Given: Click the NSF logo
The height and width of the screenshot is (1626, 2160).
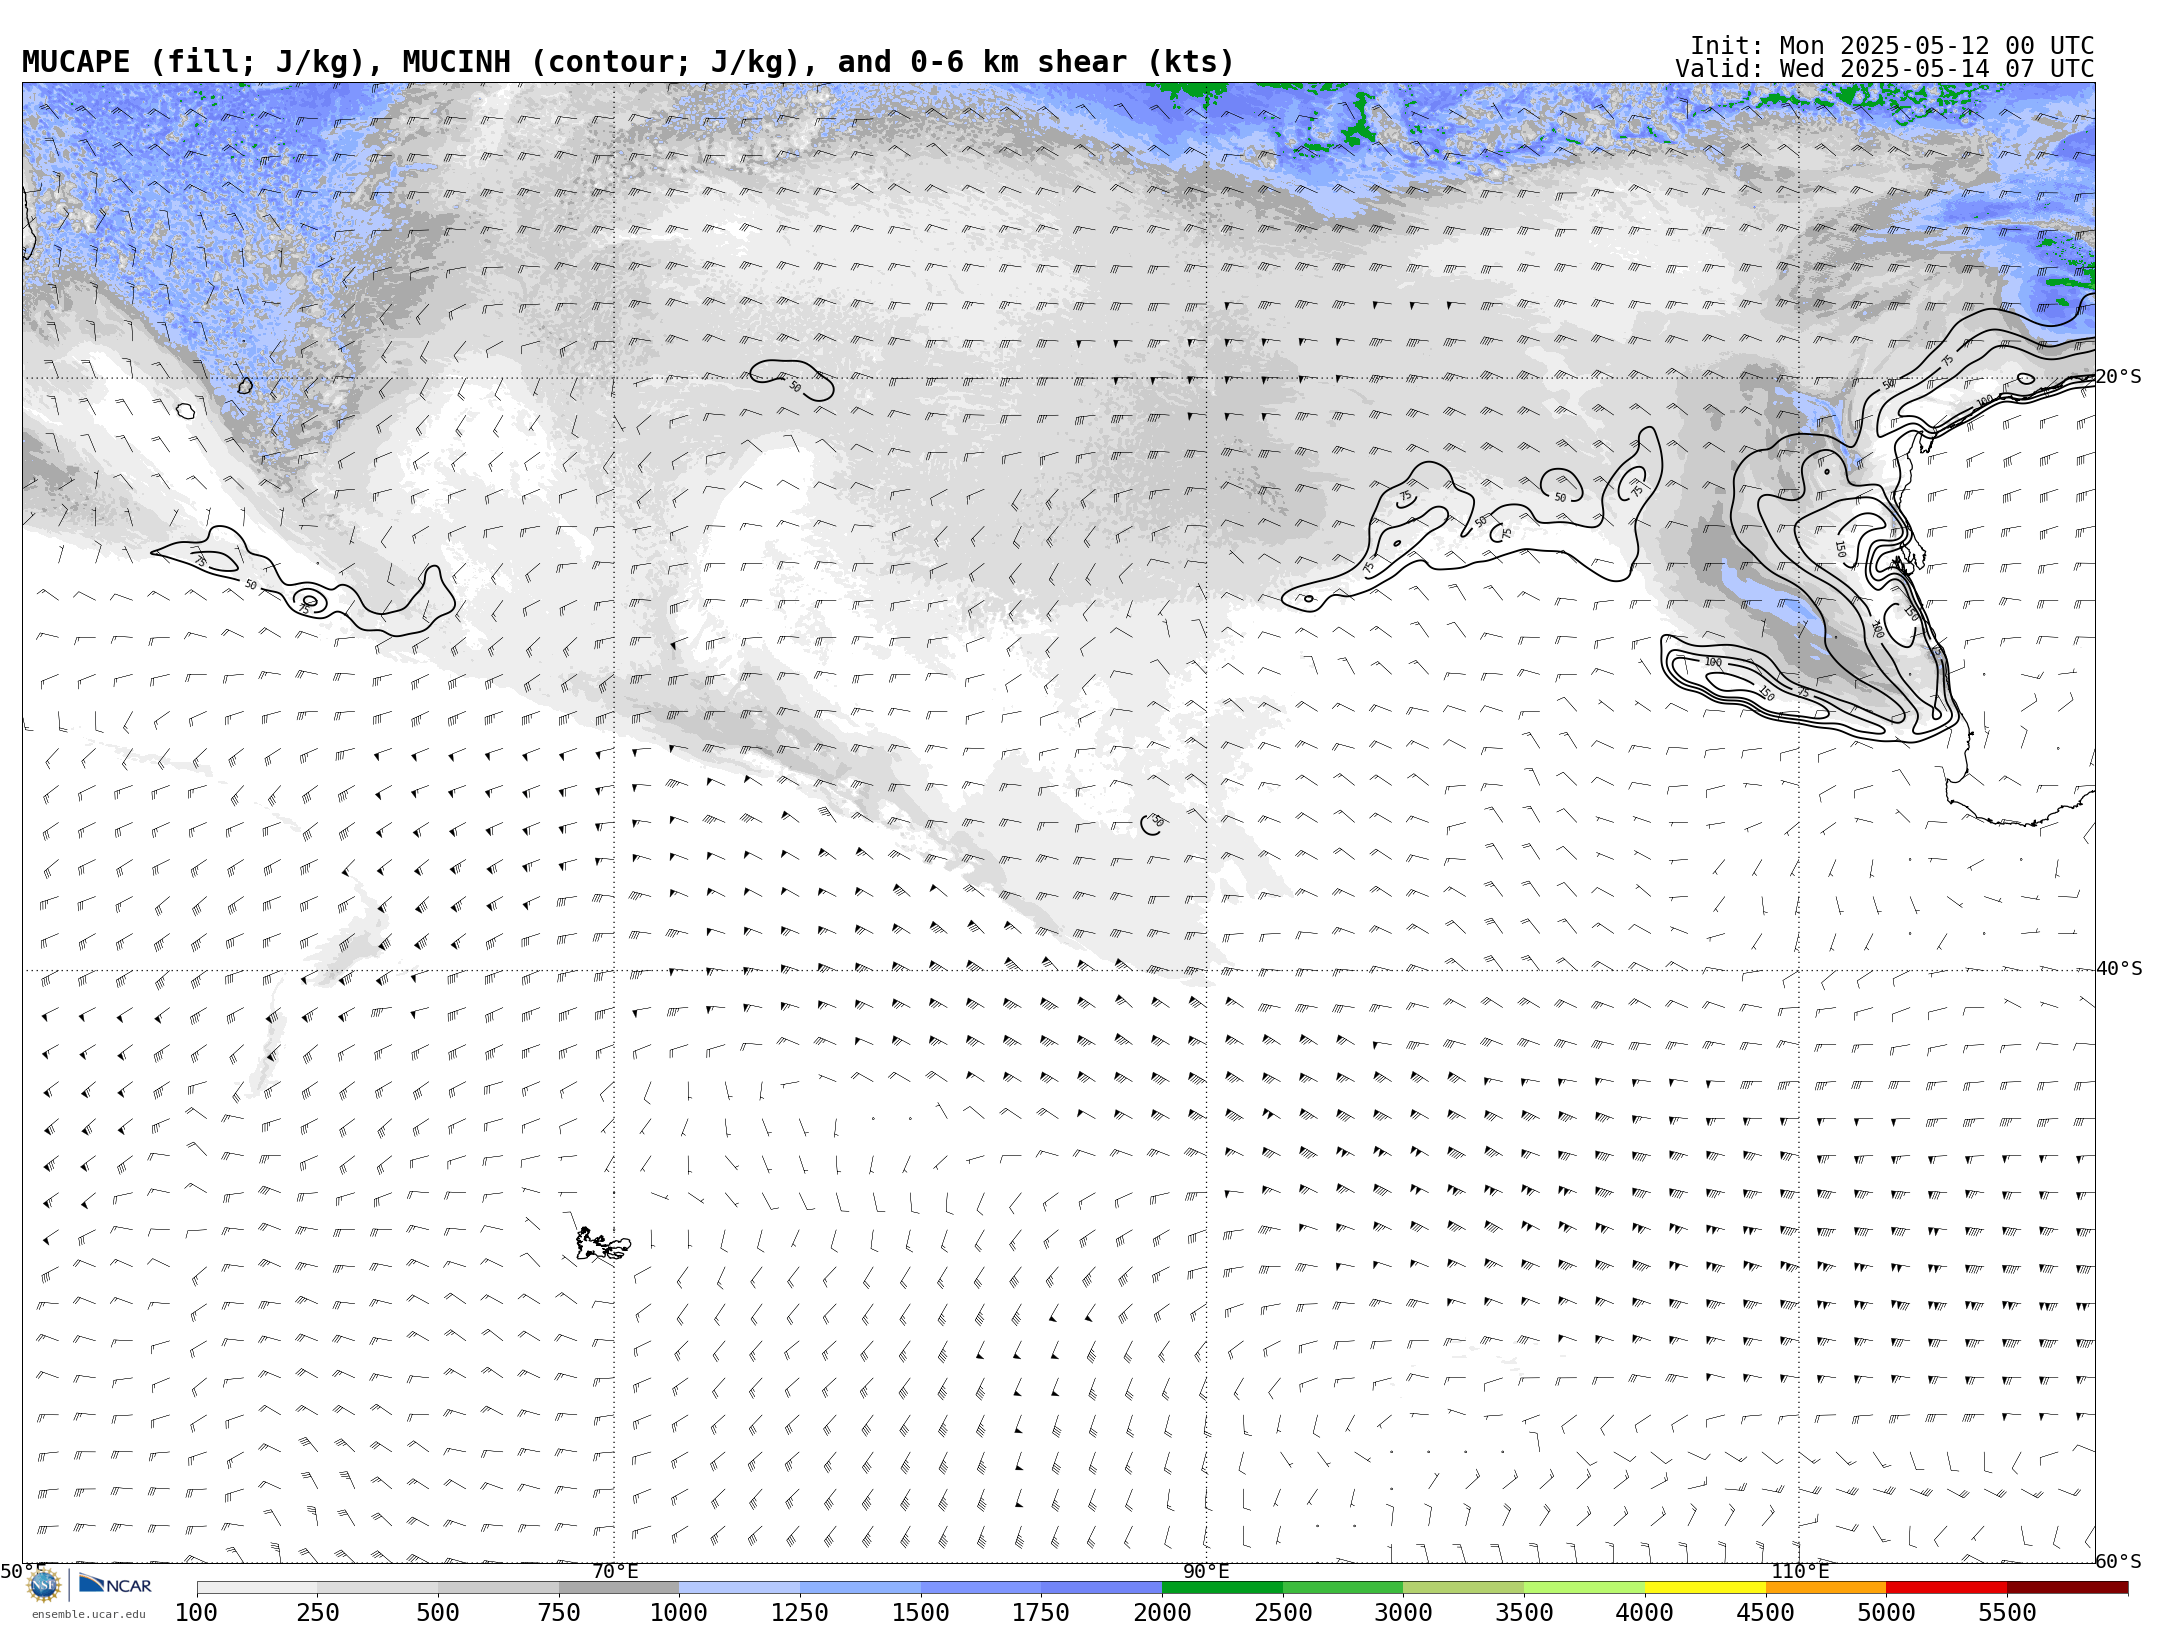Looking at the screenshot, I should 44,1586.
